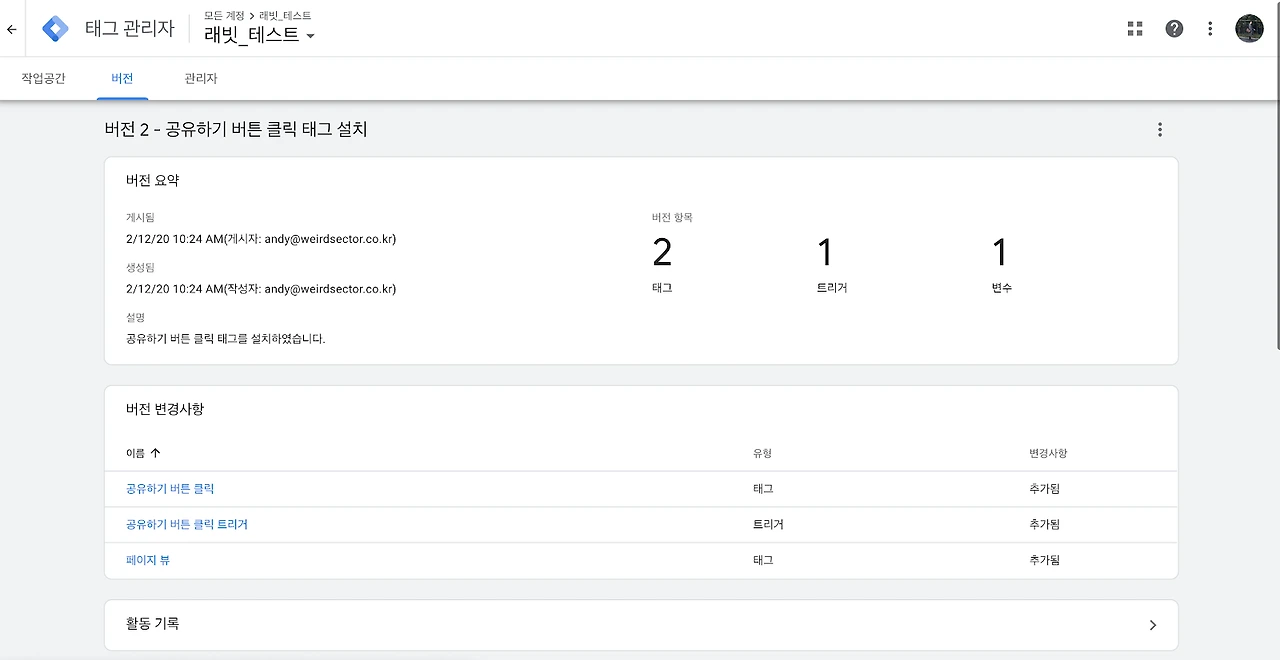Screen dimensions: 1280x660
Task: Click the Tag Manager logo icon
Action: pos(55,29)
